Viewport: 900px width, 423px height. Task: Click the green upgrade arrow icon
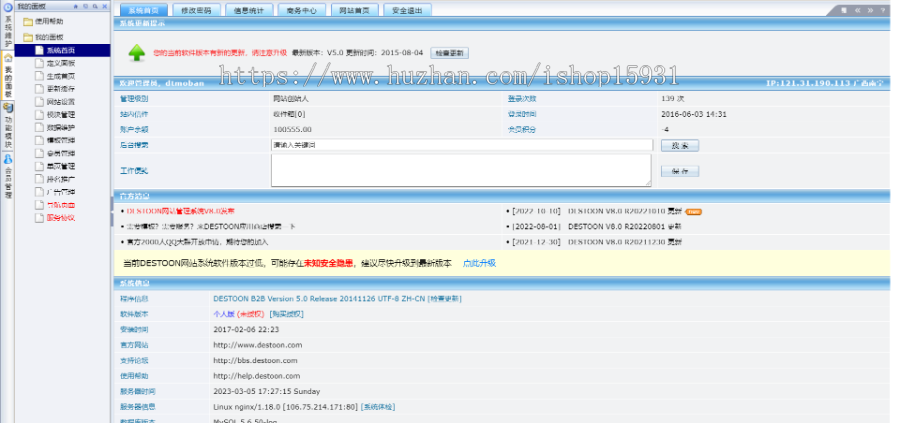137,53
